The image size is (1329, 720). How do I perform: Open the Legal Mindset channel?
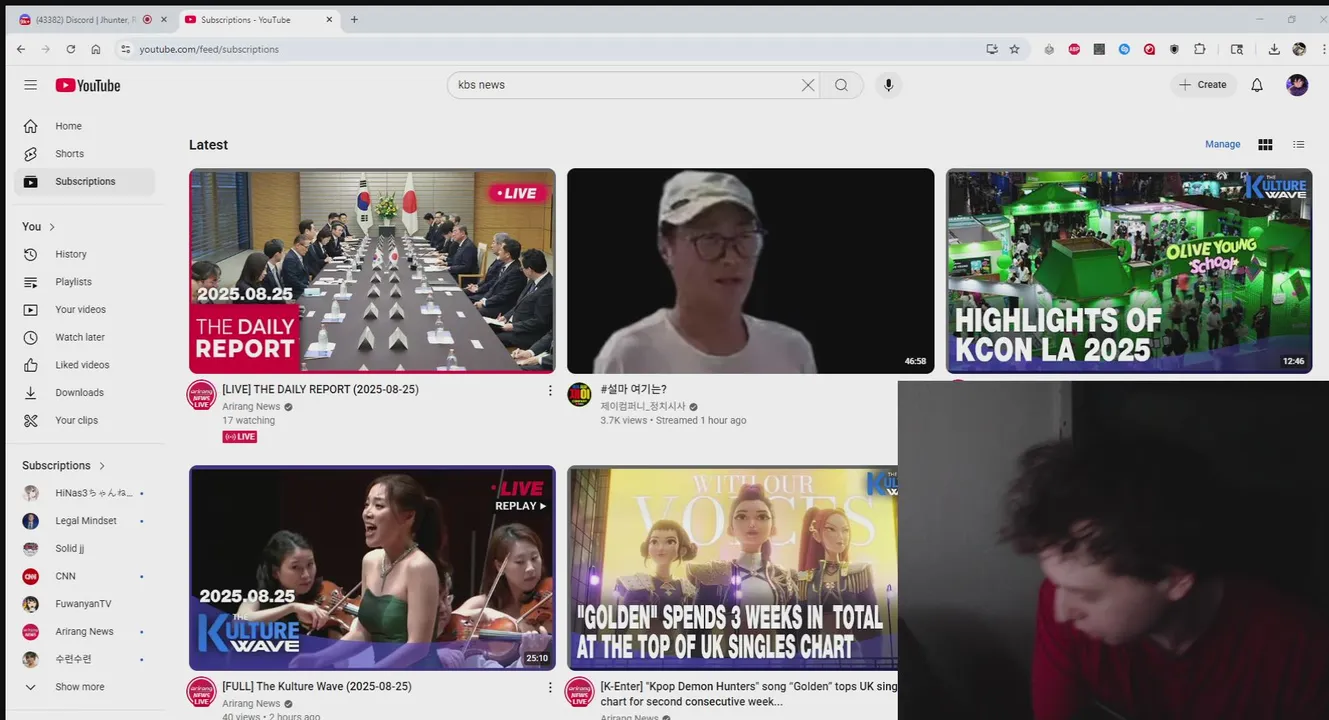coord(85,521)
